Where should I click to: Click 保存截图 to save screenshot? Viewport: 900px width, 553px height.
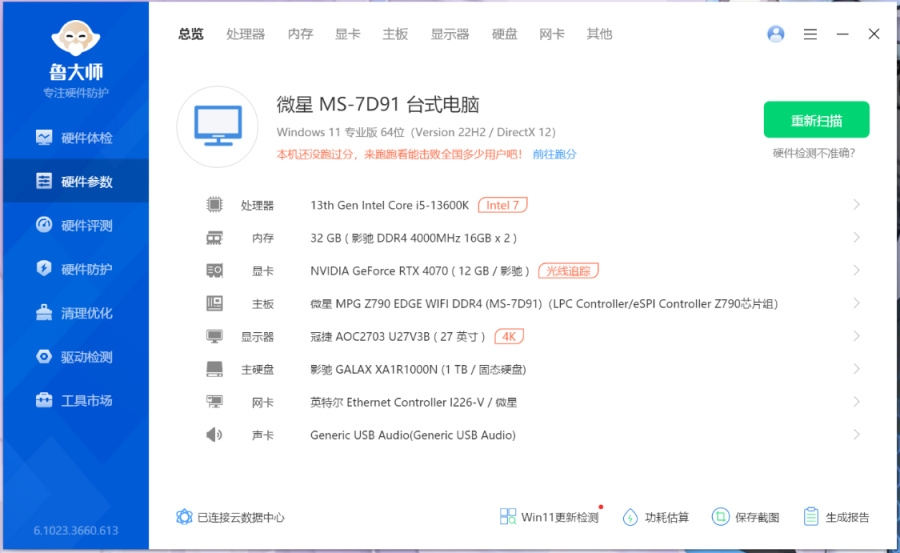pos(746,517)
